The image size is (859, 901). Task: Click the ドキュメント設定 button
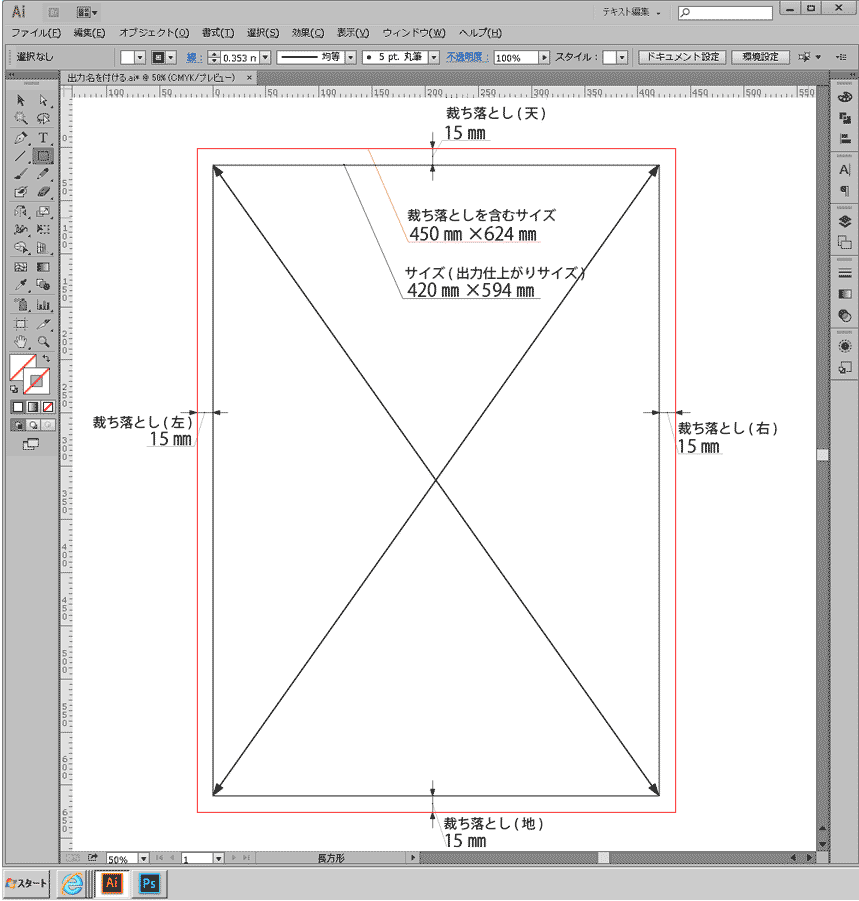pyautogui.click(x=682, y=58)
